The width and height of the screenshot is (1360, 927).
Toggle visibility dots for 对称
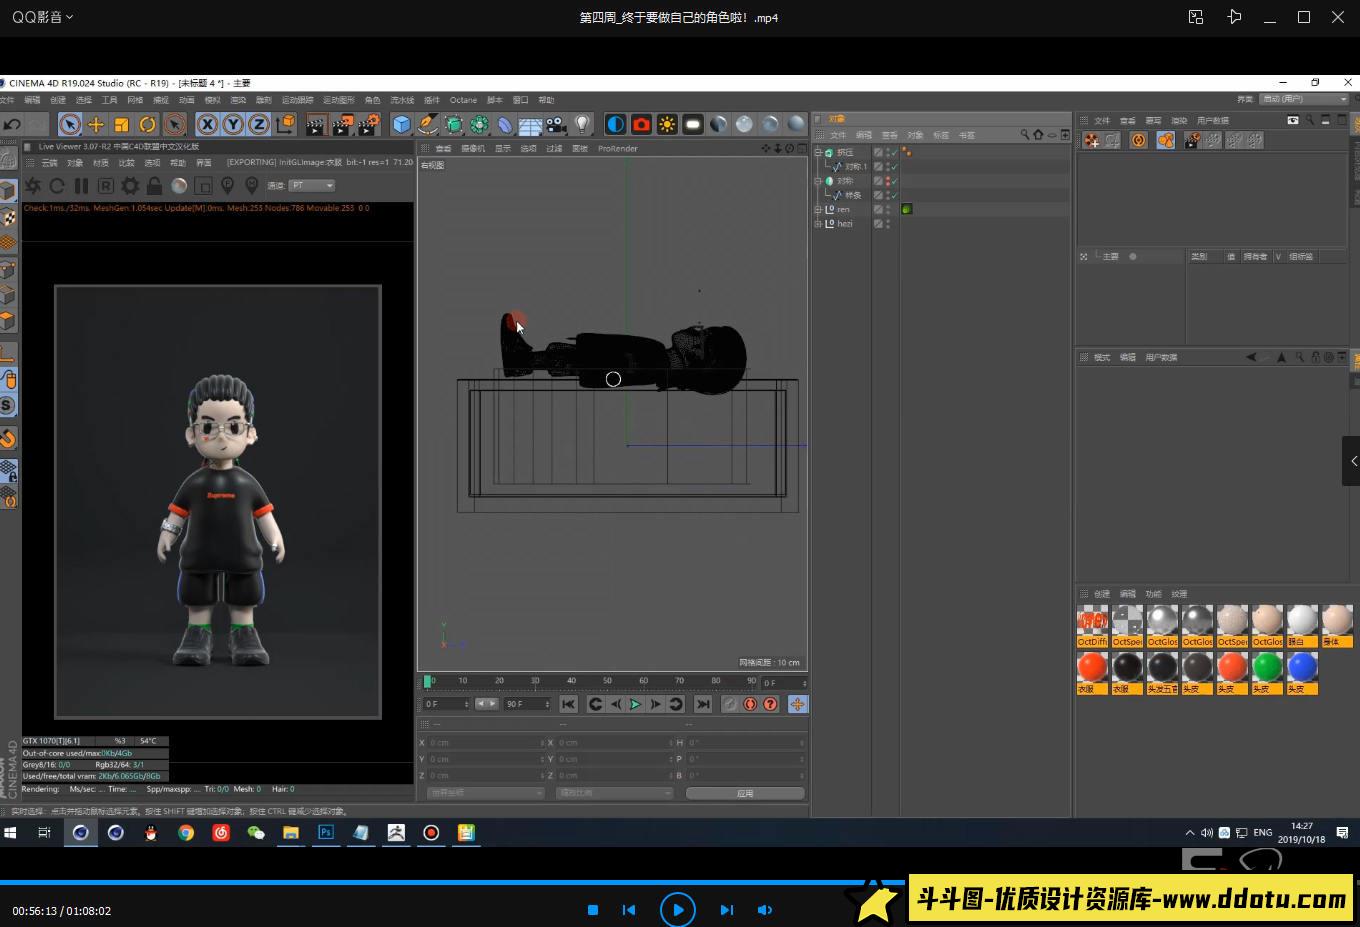[x=888, y=181]
